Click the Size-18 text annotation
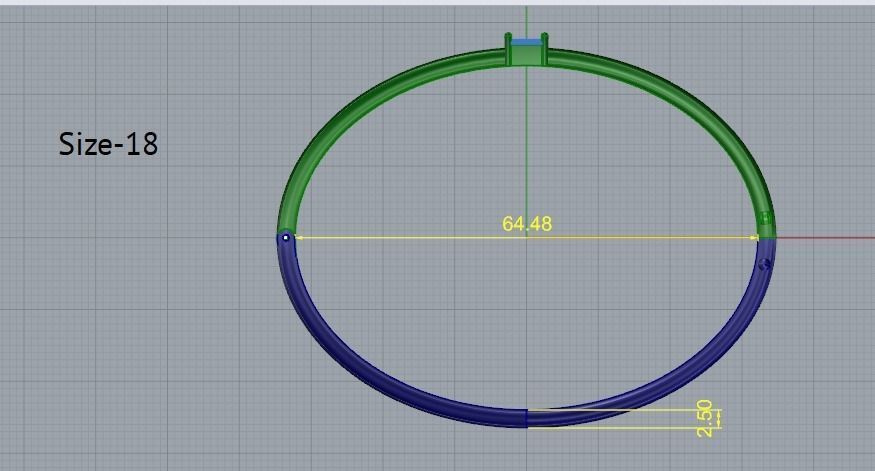This screenshot has height=471, width=875. click(x=108, y=144)
